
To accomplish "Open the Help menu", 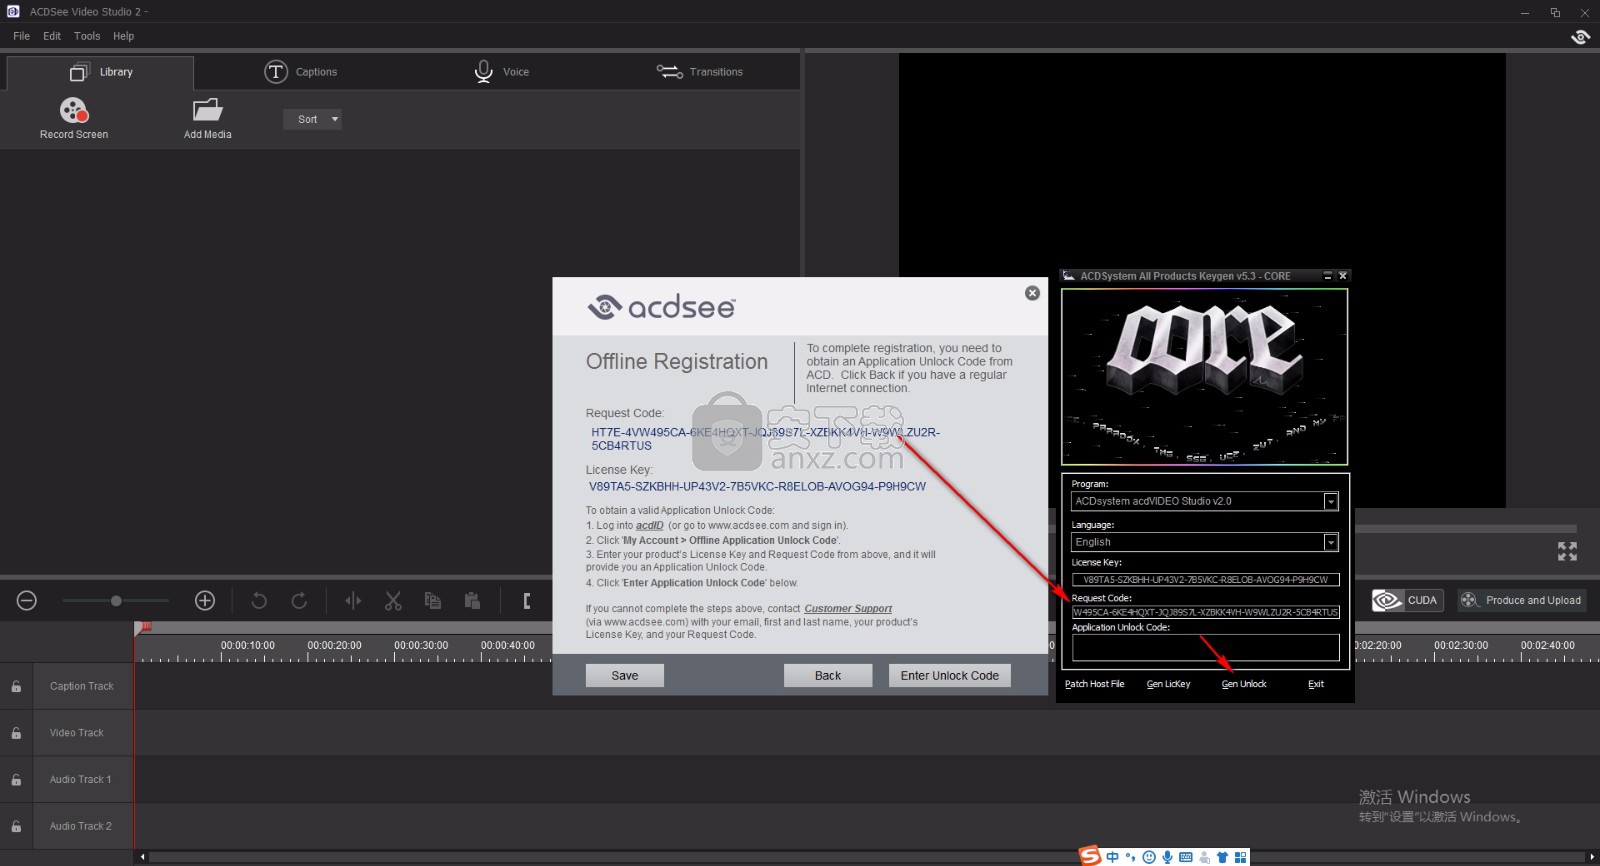I will tap(123, 36).
